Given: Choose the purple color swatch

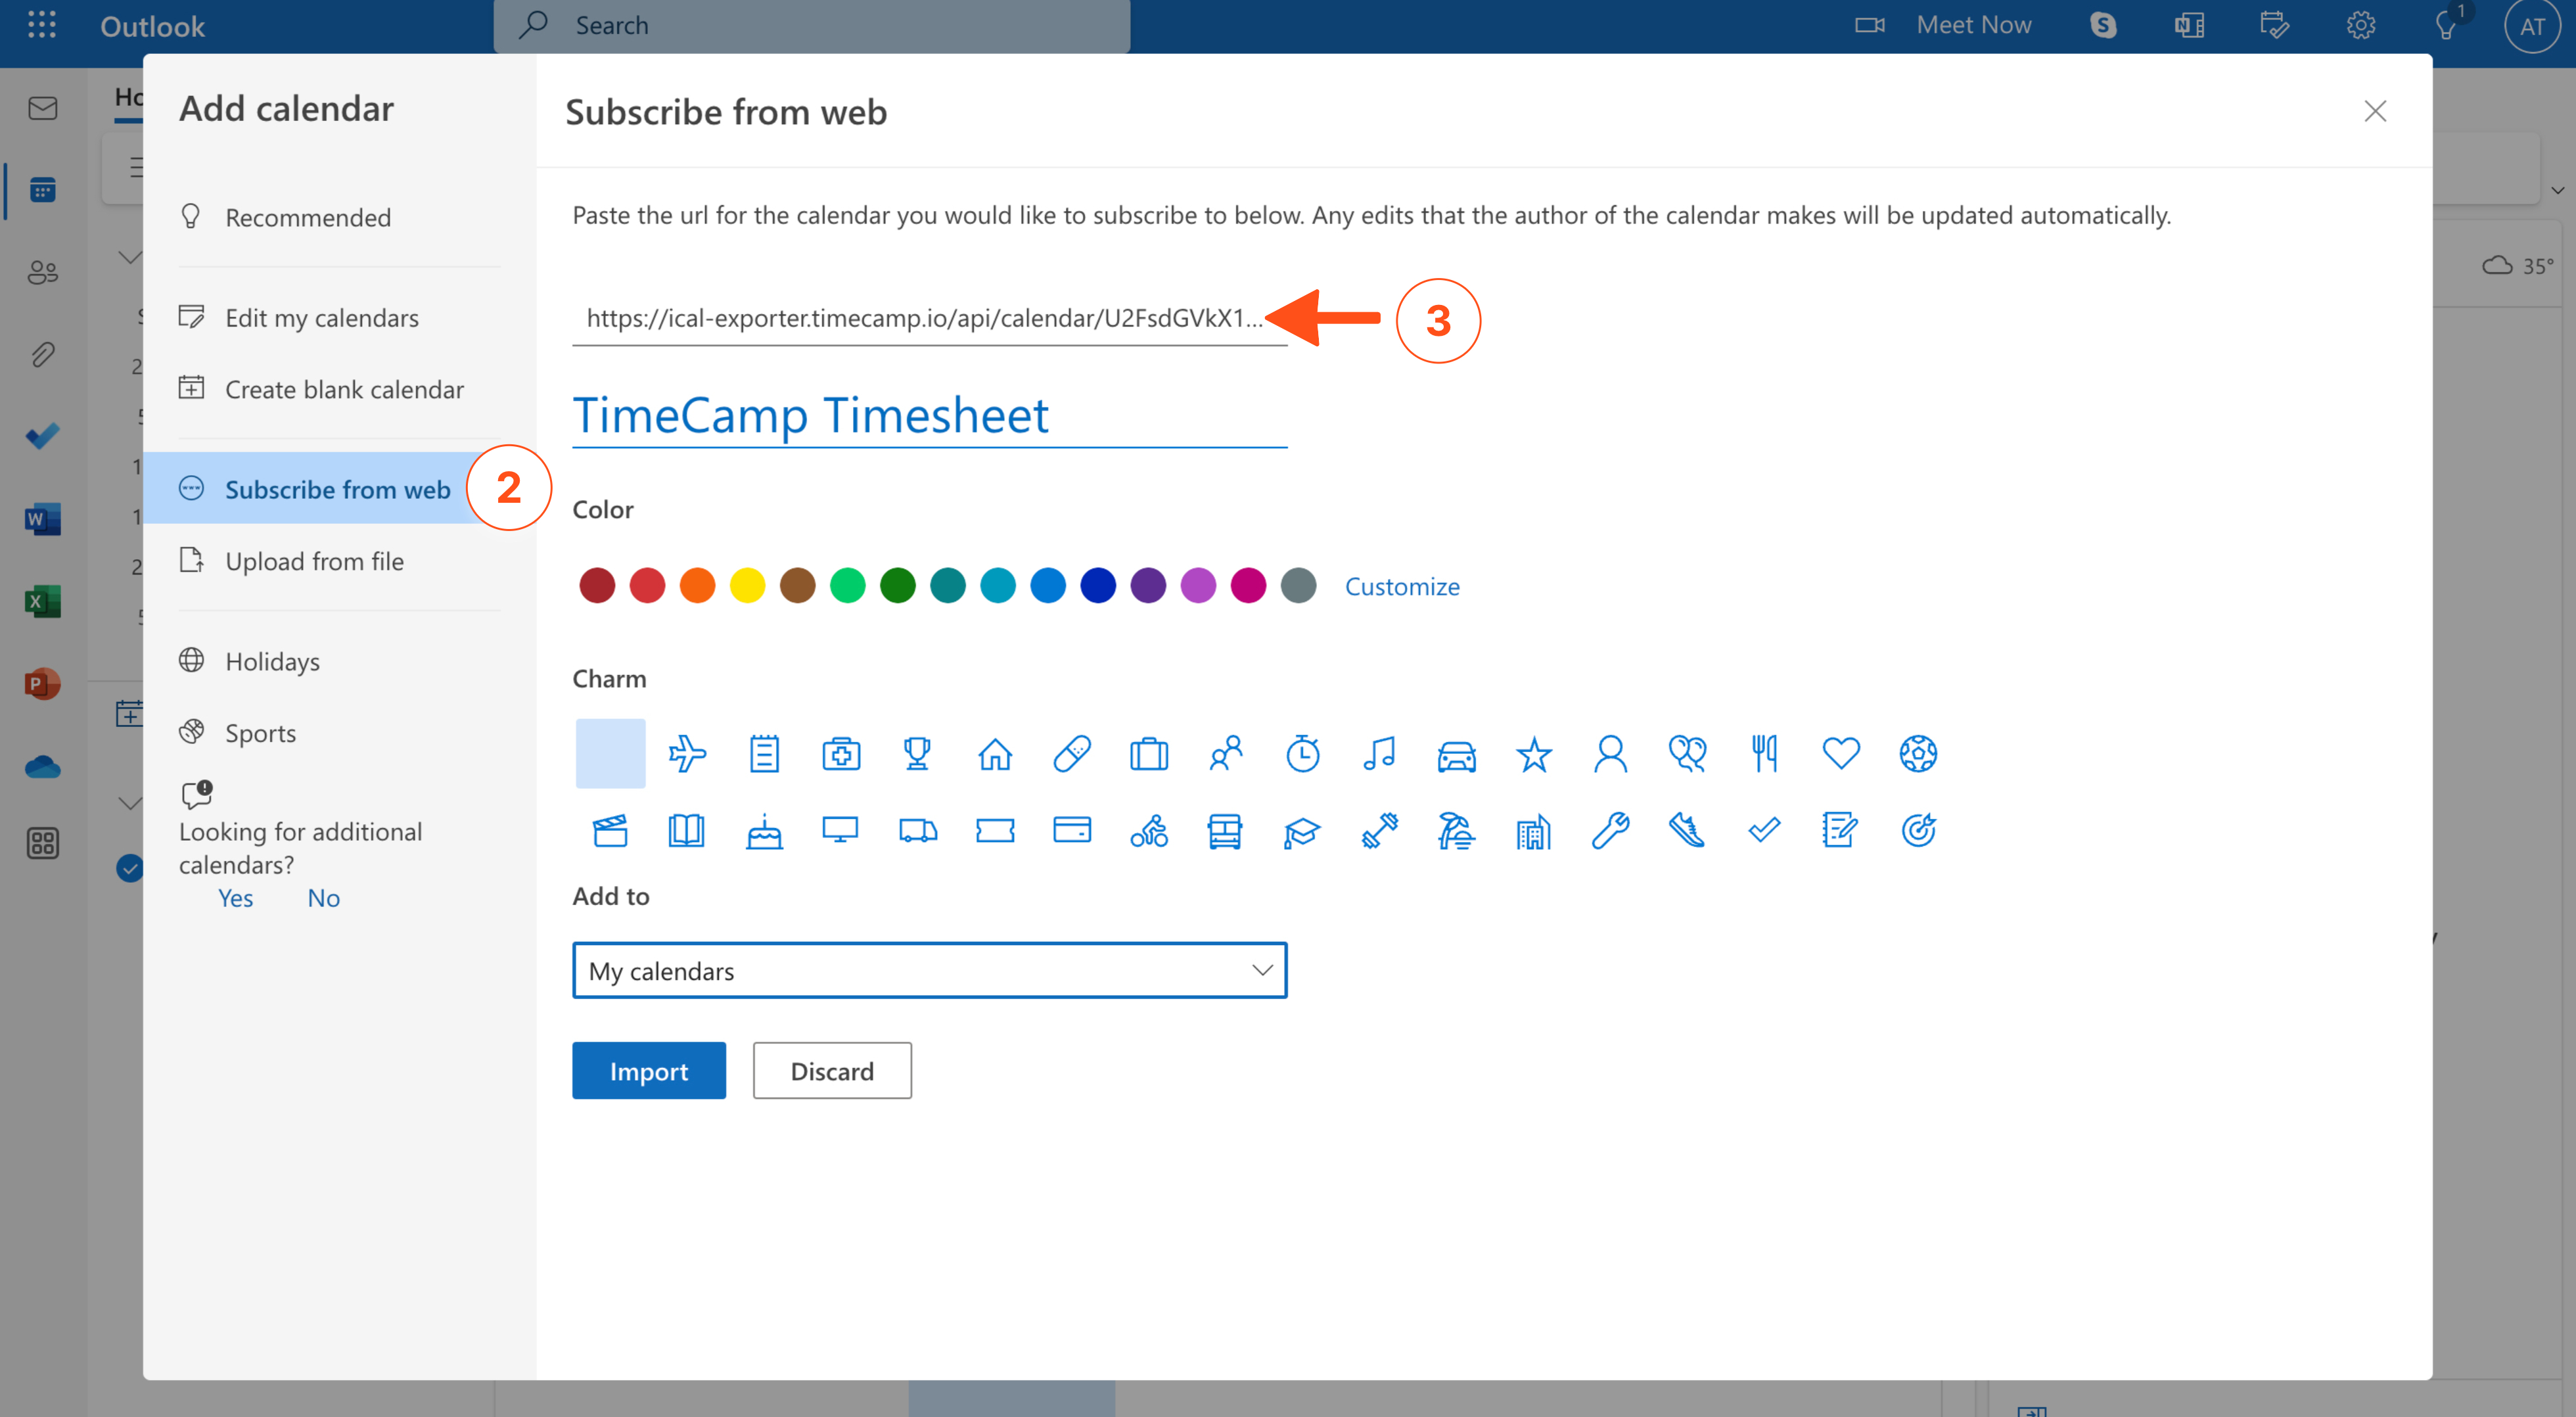Looking at the screenshot, I should coord(1148,586).
